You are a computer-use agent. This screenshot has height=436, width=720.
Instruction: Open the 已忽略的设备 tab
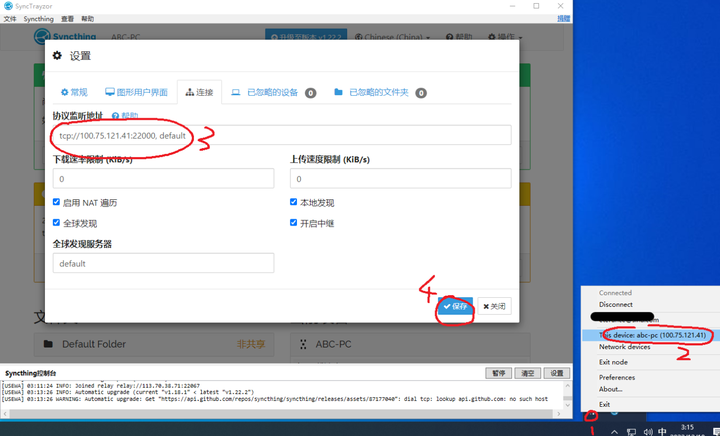(274, 93)
